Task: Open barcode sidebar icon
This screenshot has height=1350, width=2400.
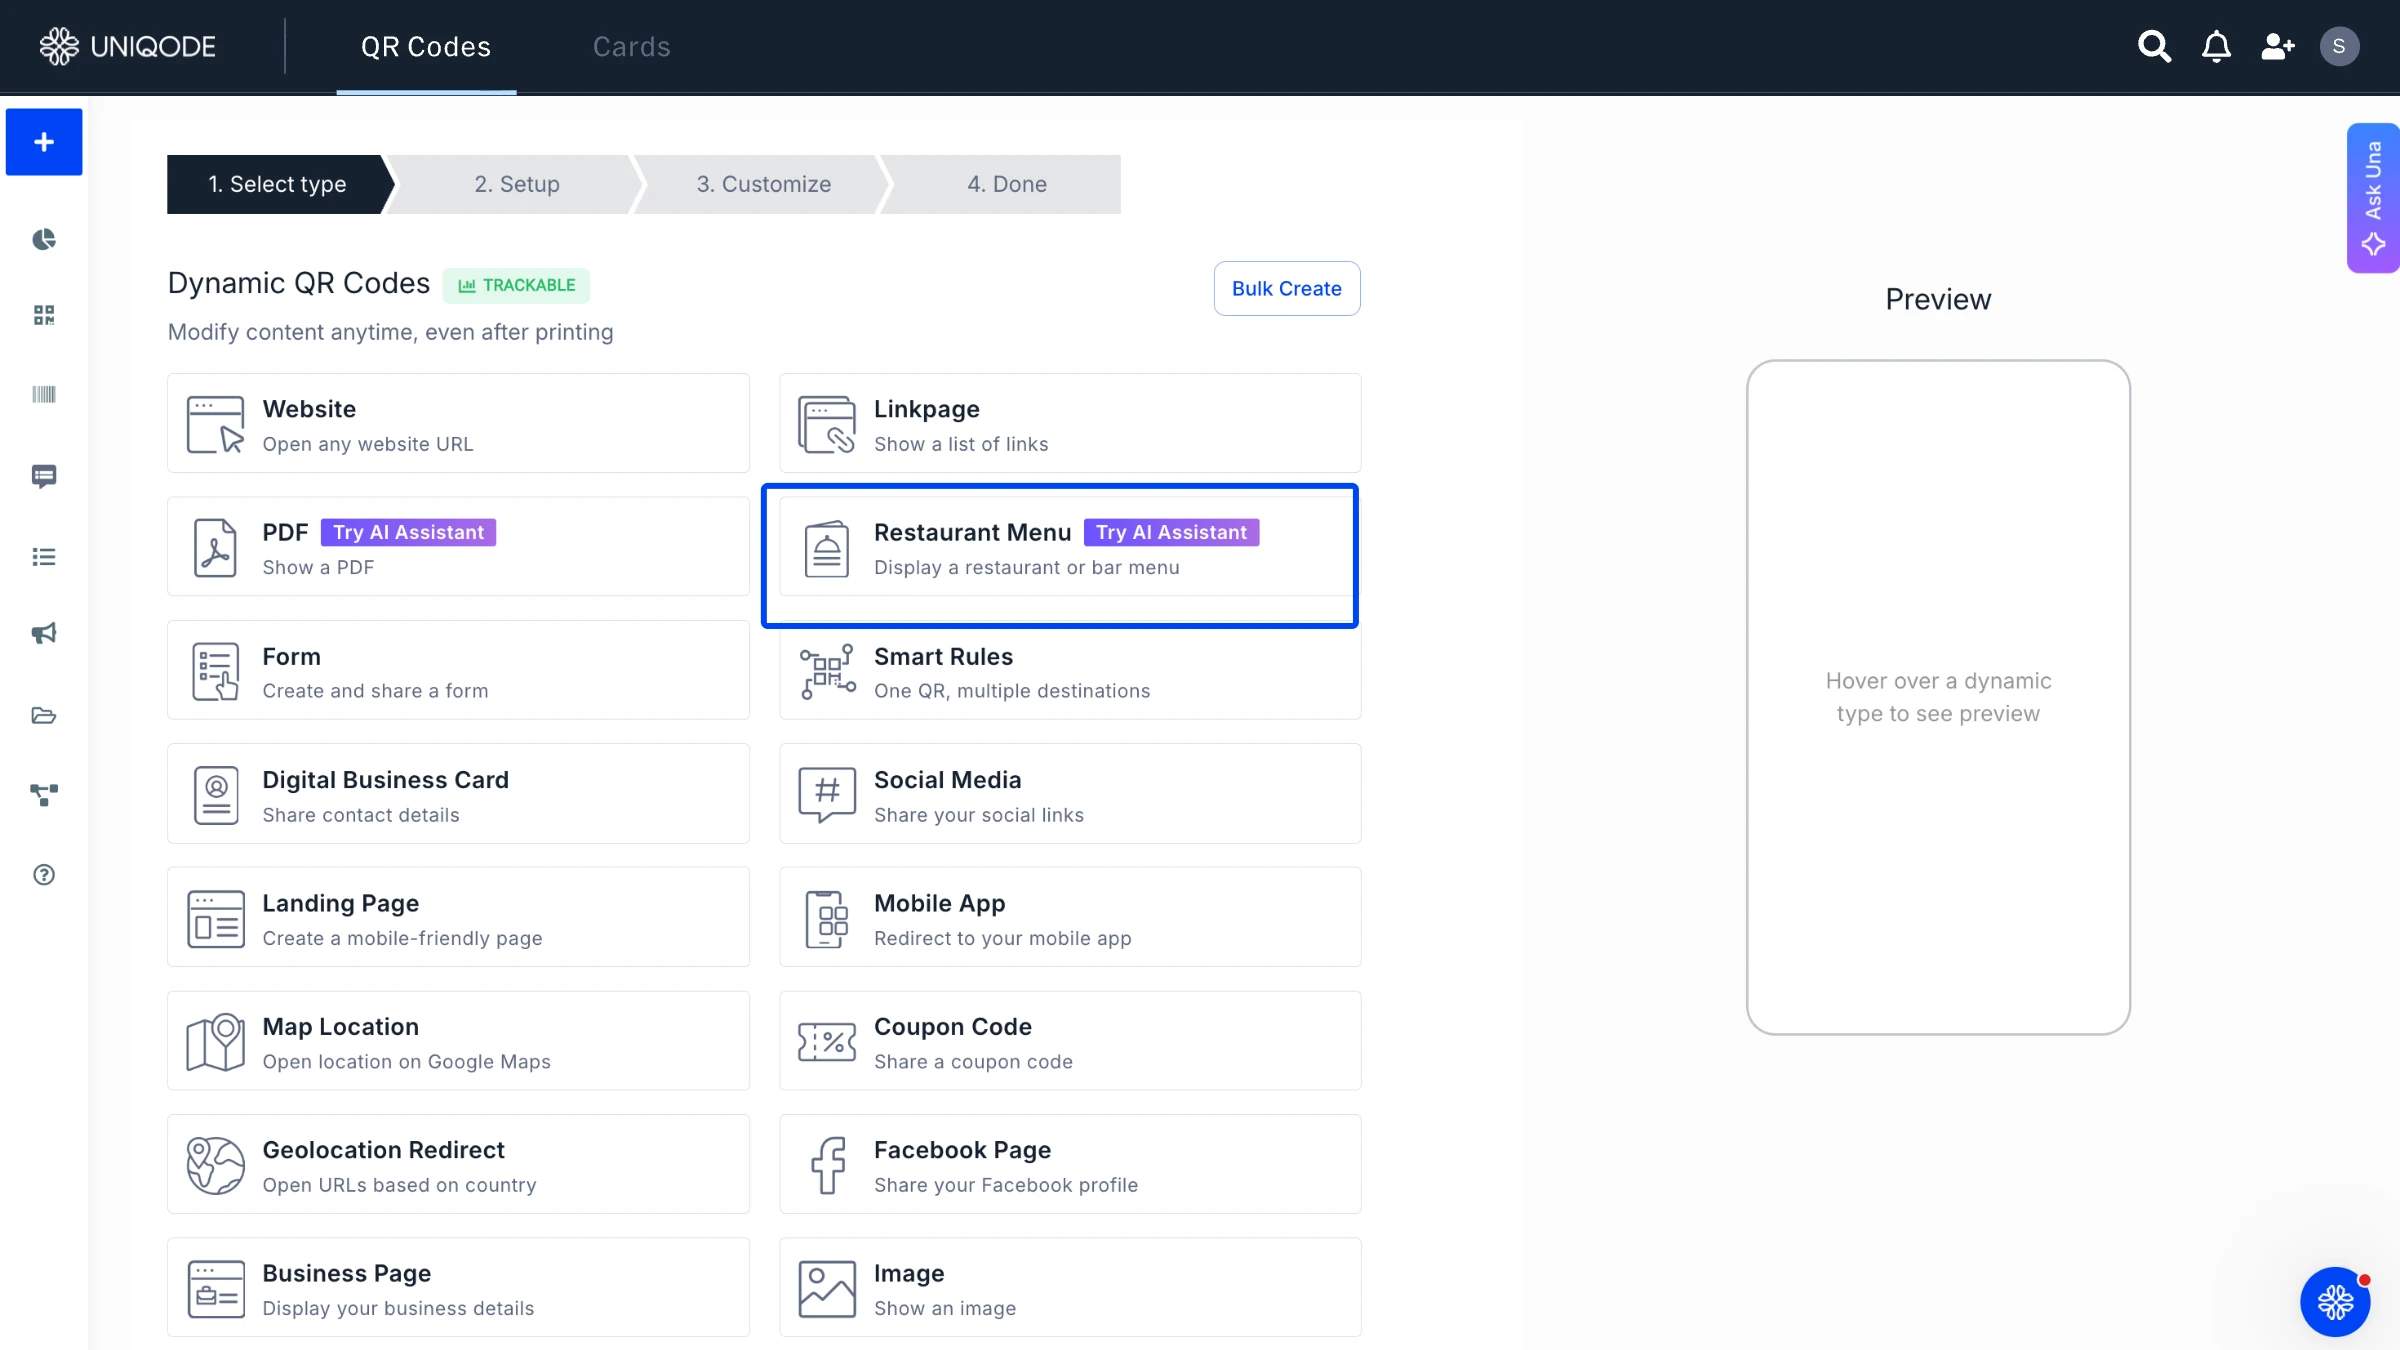Action: pos(44,394)
